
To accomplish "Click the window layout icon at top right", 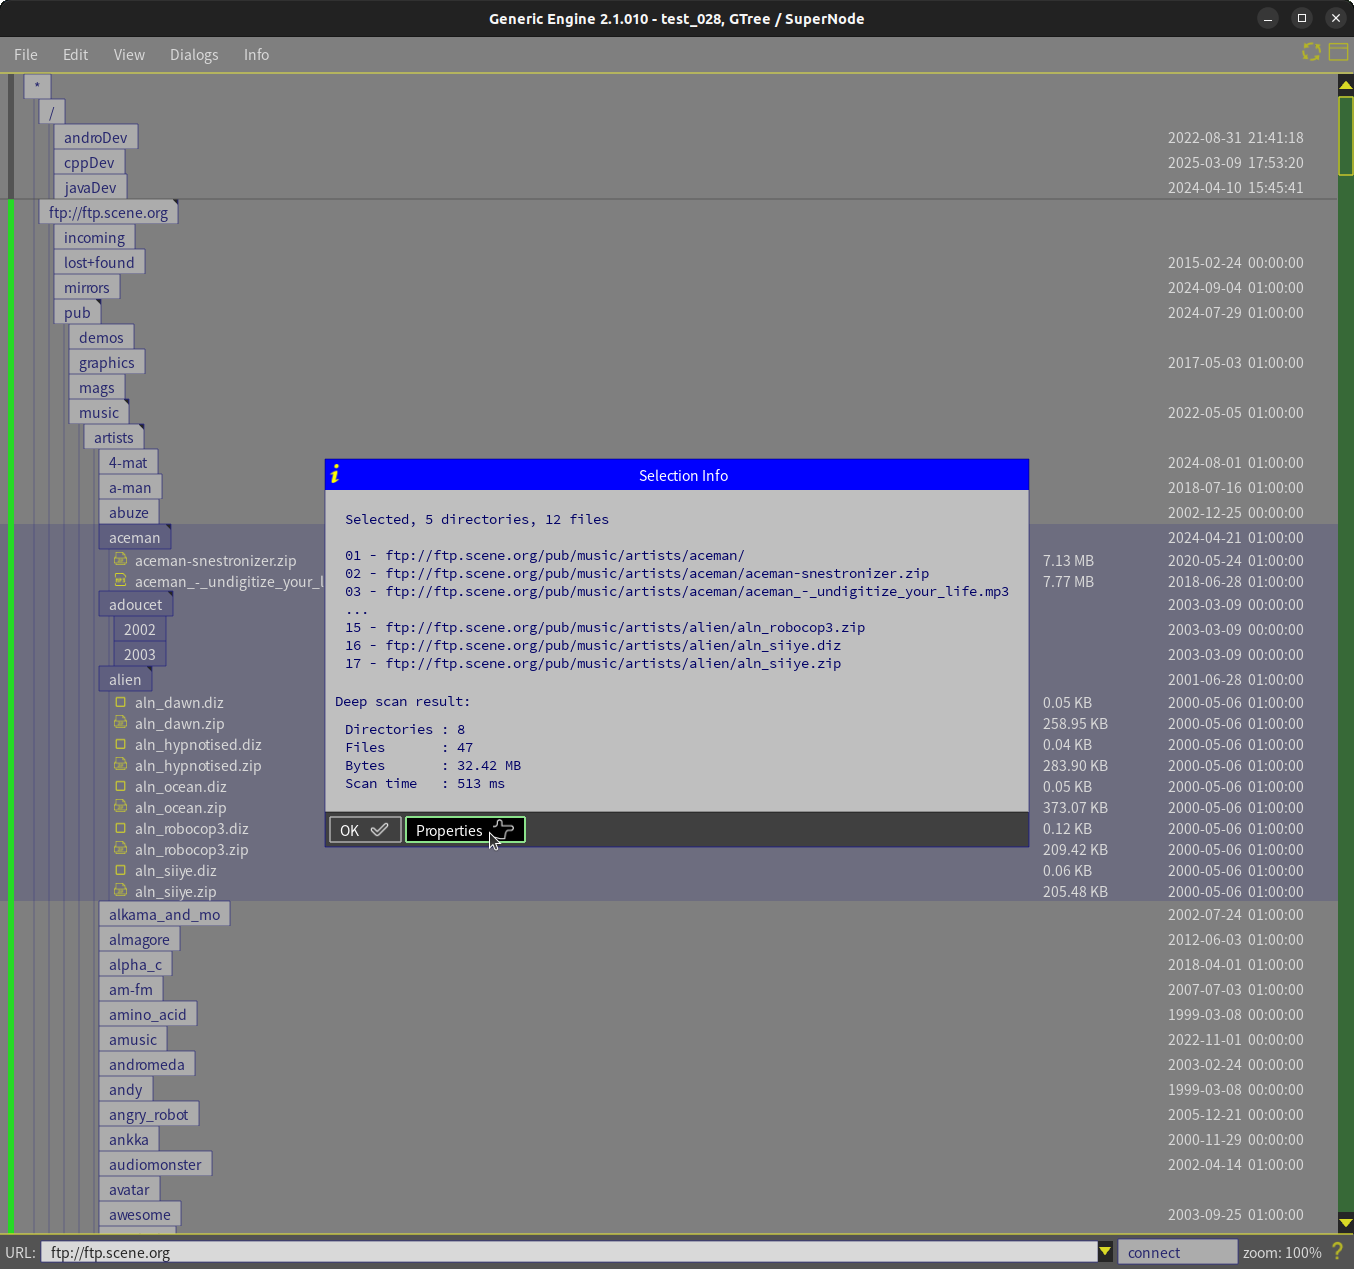I will (x=1338, y=52).
